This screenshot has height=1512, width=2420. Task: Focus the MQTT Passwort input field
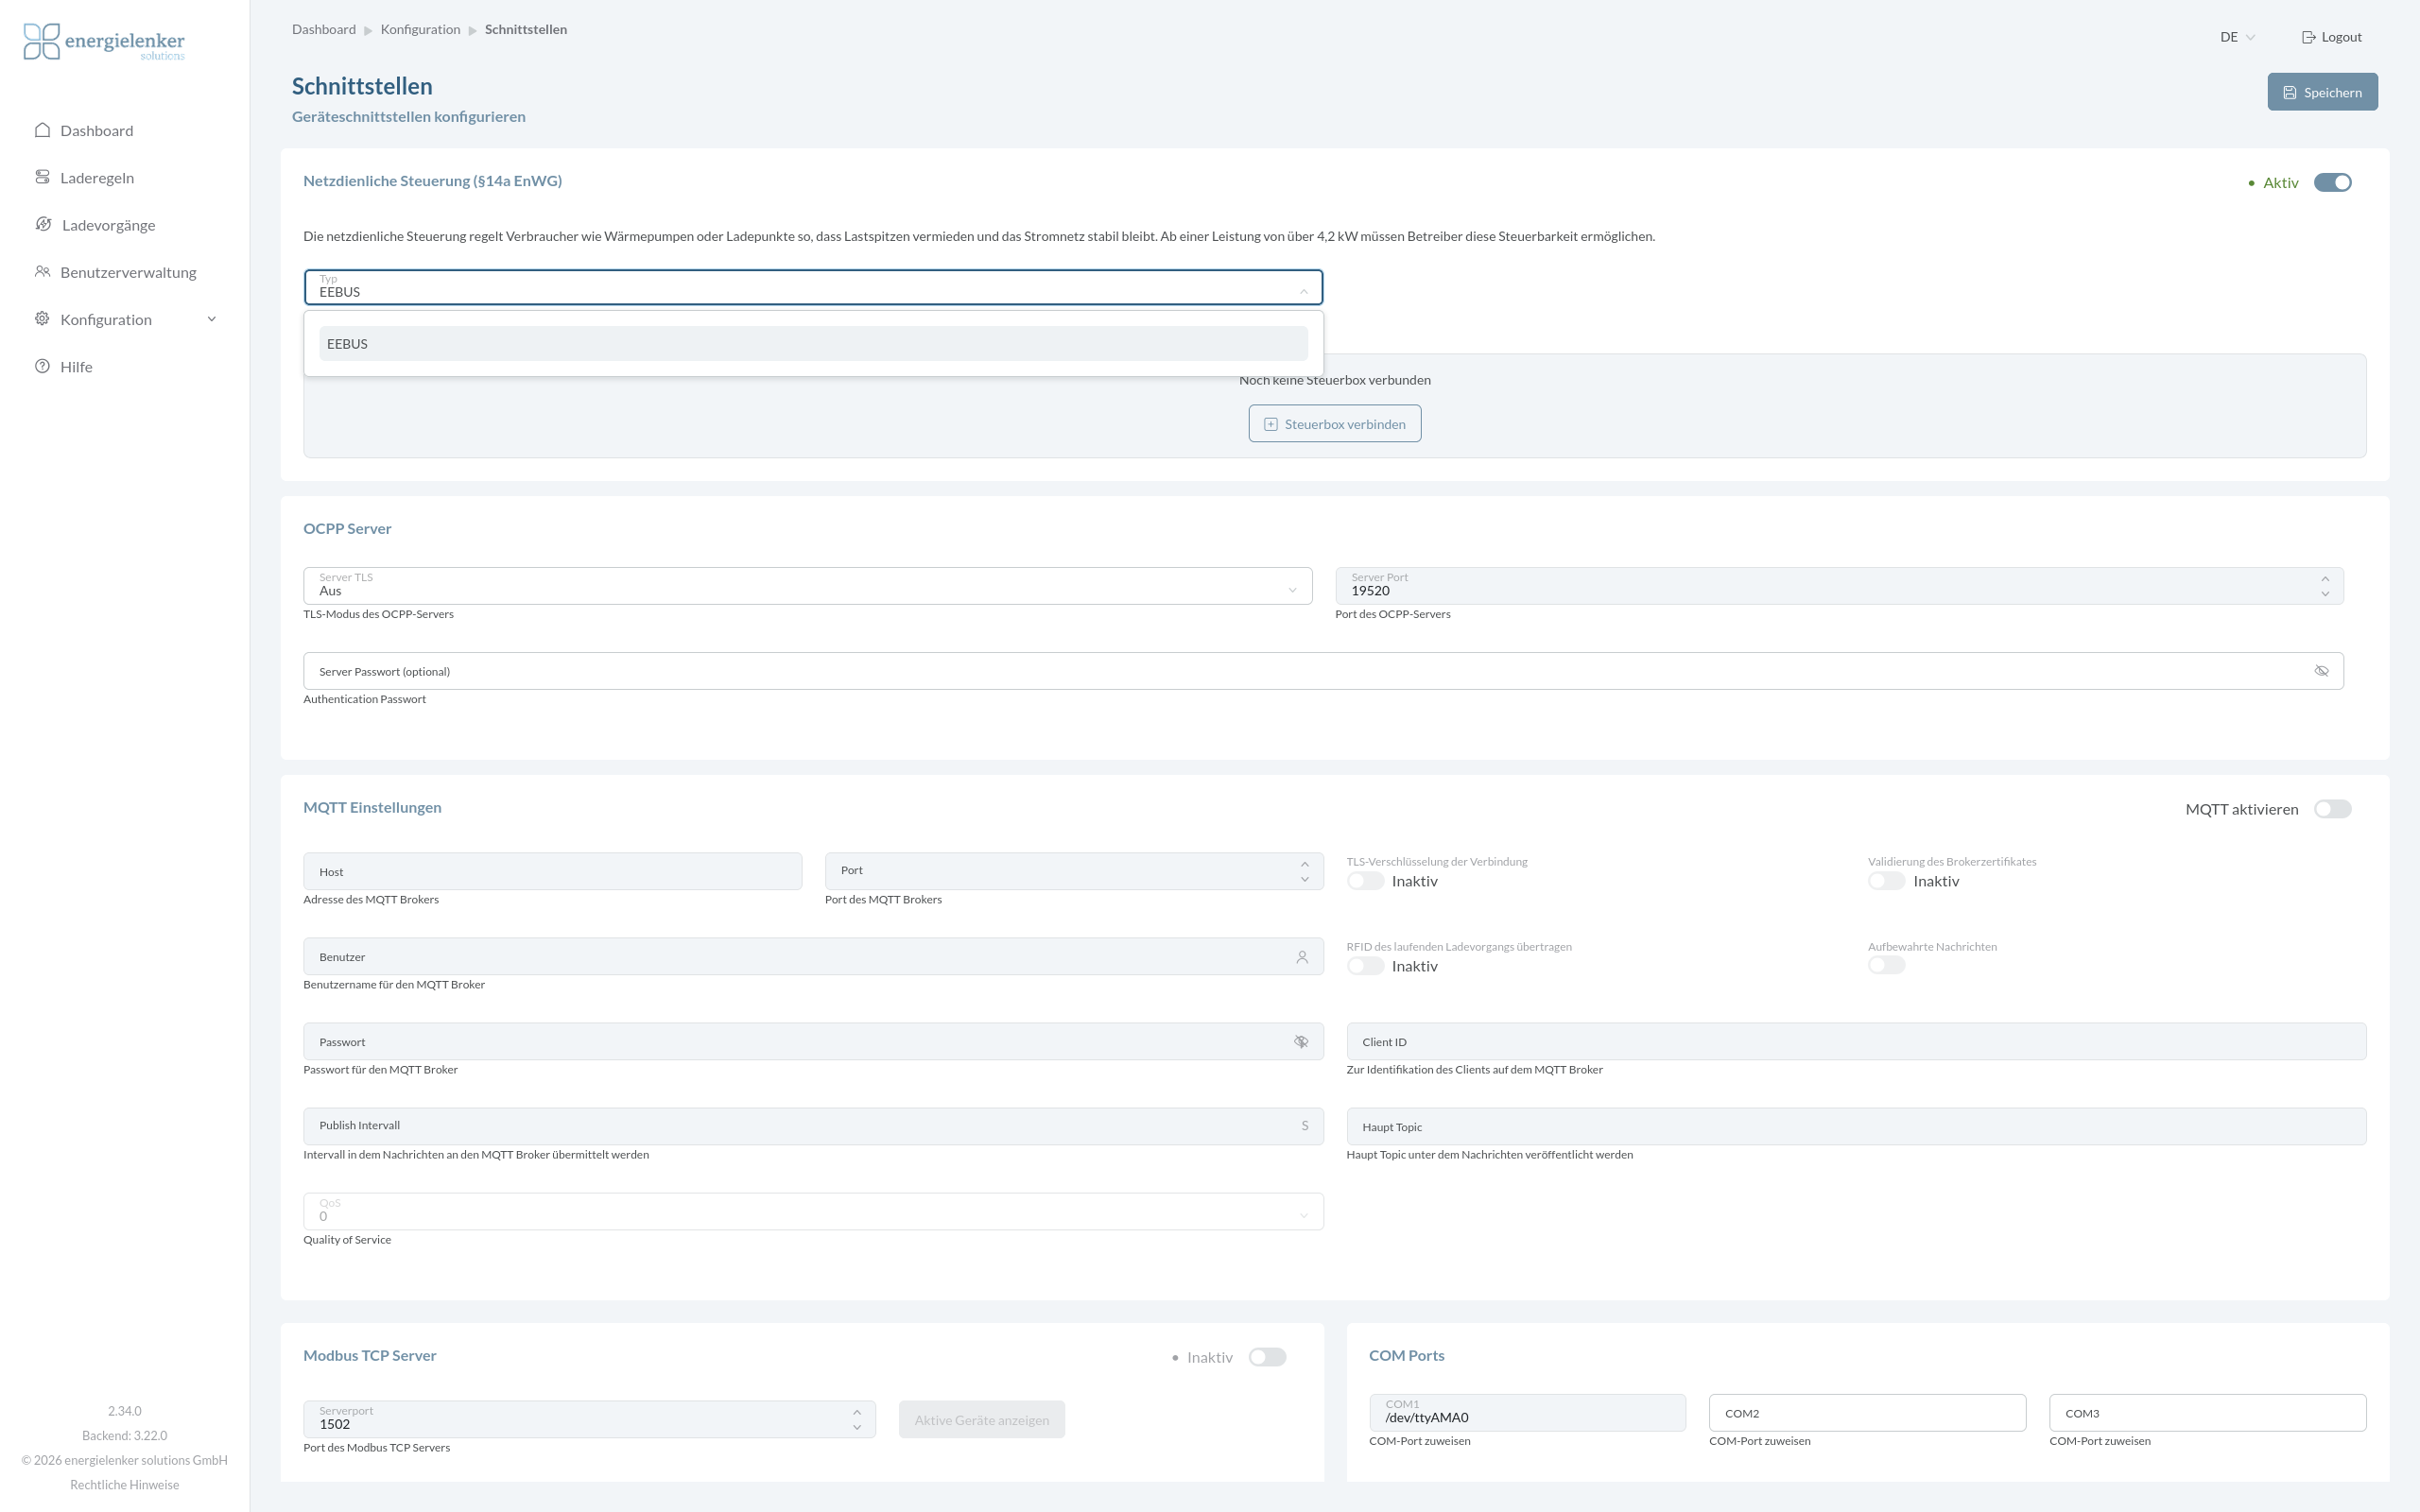[813, 1041]
